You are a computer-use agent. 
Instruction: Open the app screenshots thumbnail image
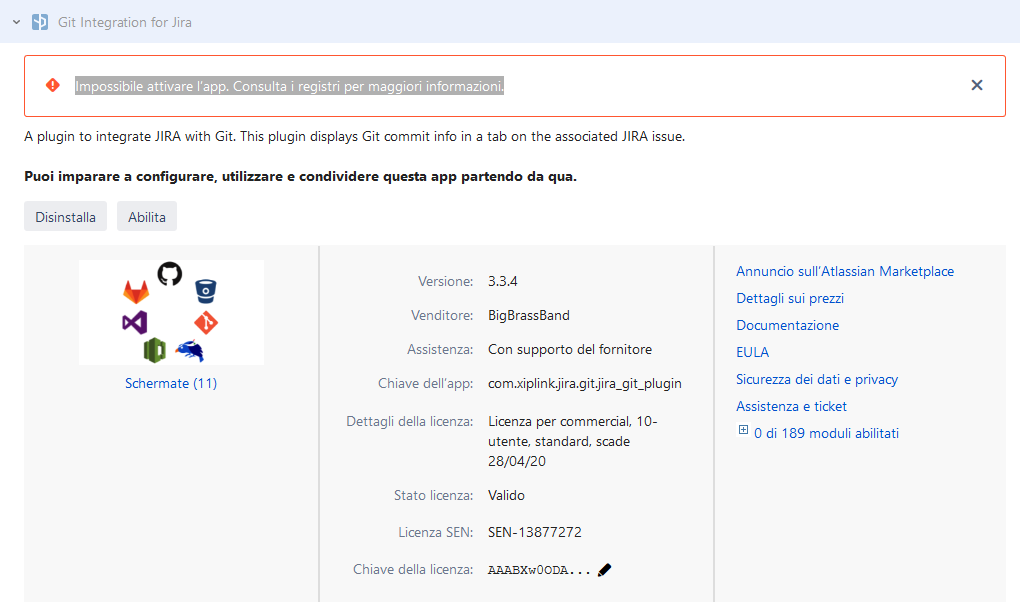pyautogui.click(x=171, y=312)
